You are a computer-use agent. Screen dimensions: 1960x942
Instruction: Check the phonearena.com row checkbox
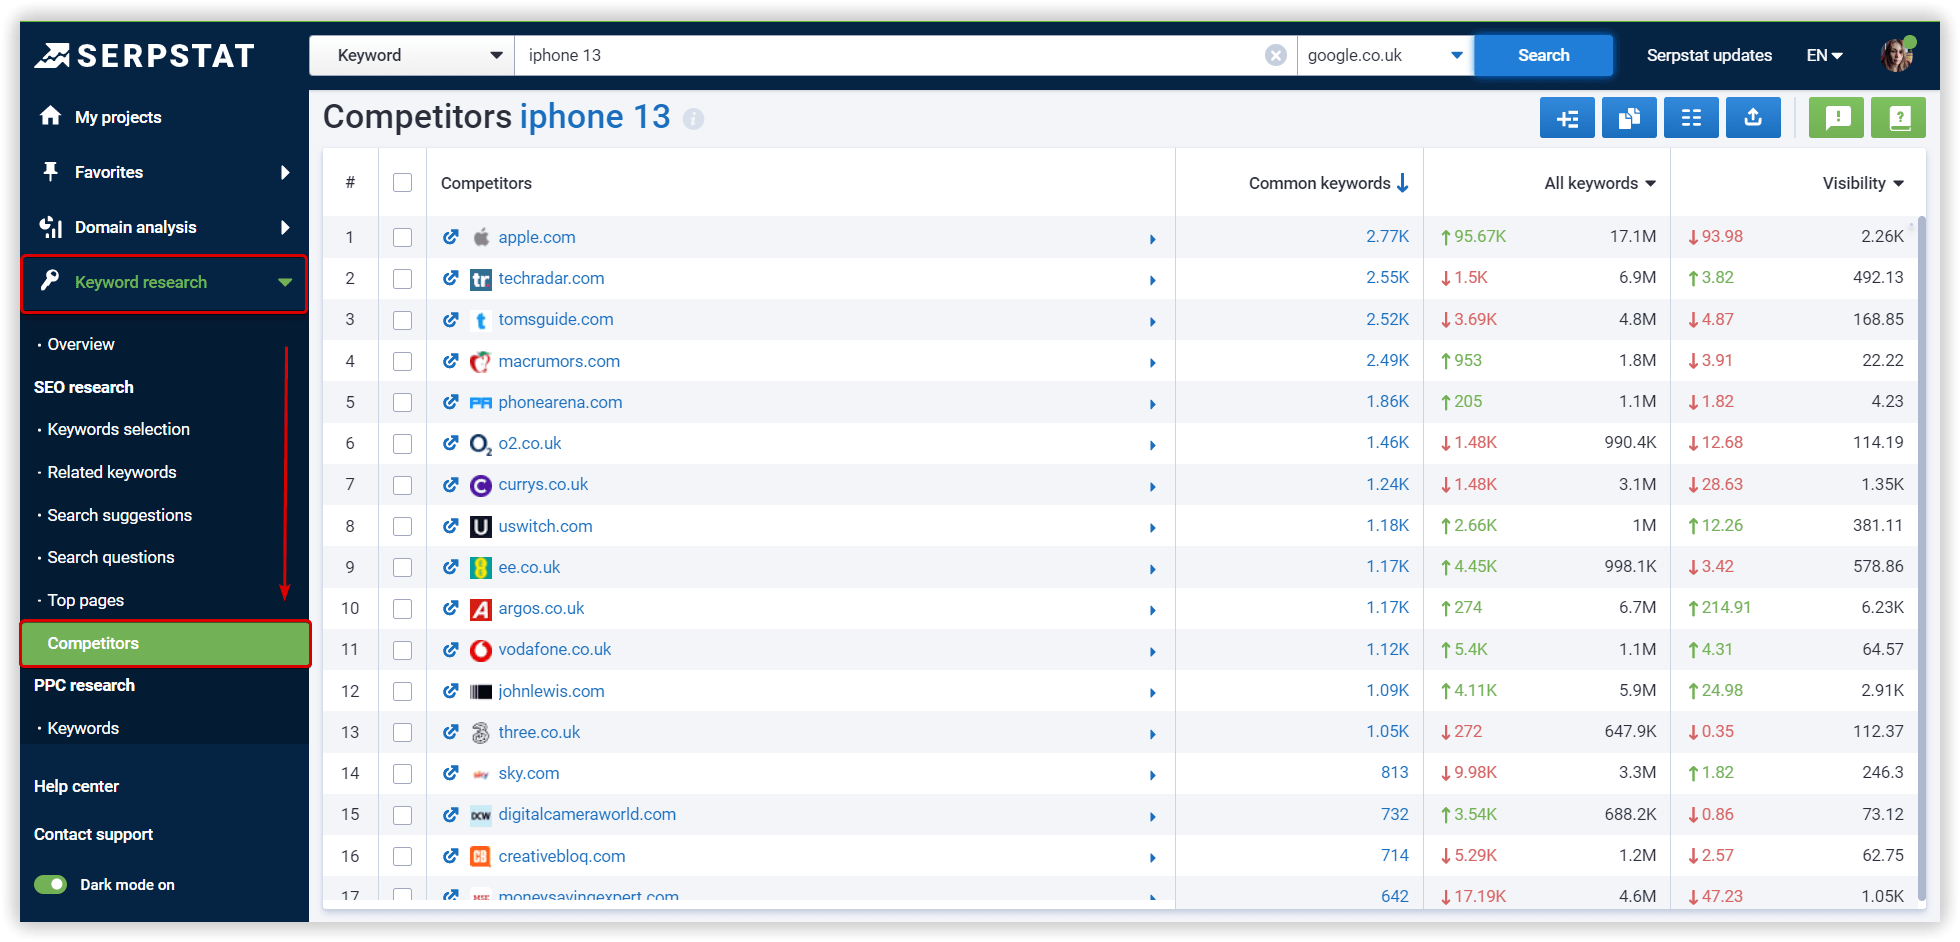coord(402,402)
